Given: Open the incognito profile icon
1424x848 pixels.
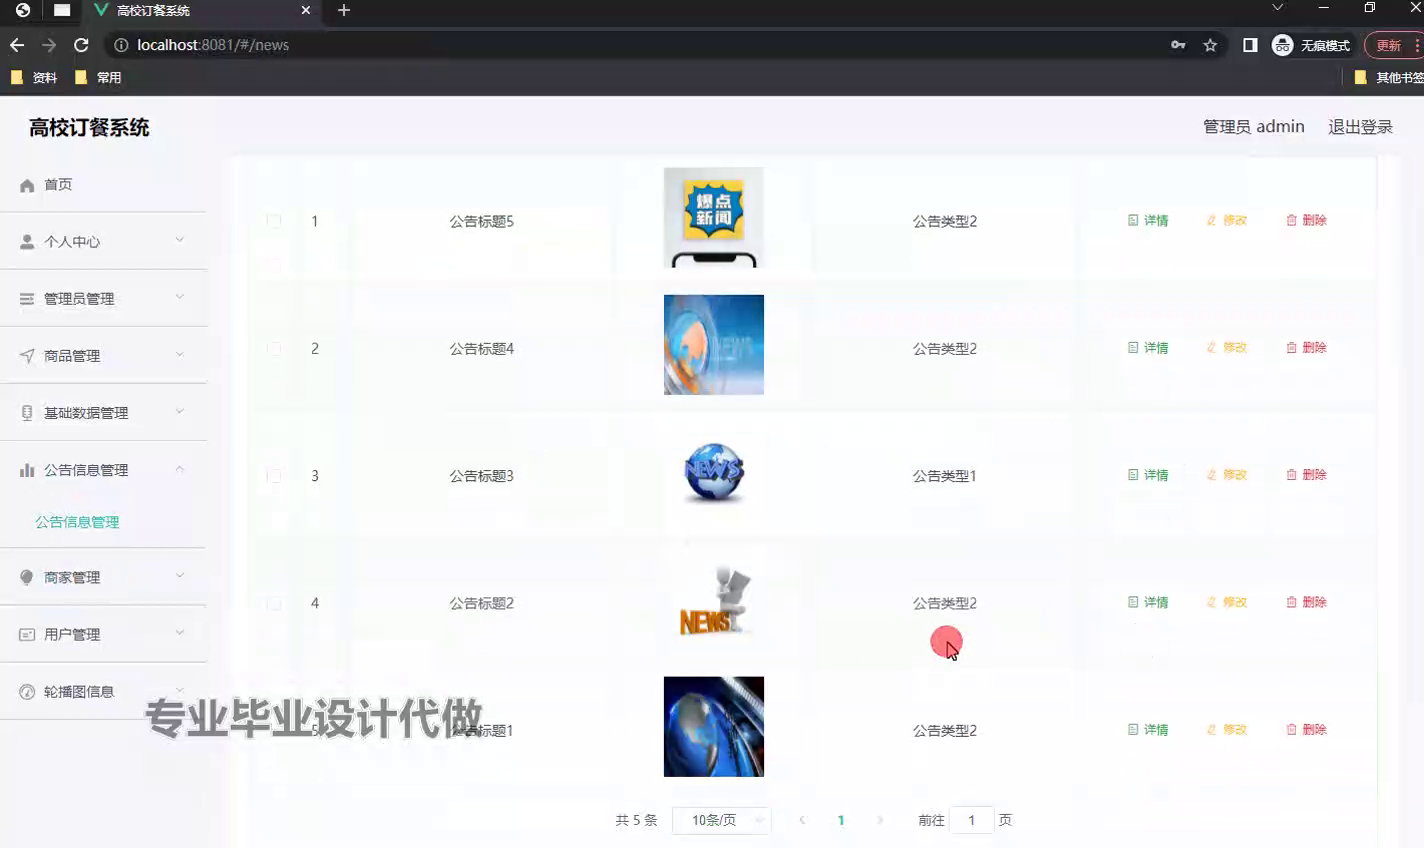Looking at the screenshot, I should coord(1282,45).
